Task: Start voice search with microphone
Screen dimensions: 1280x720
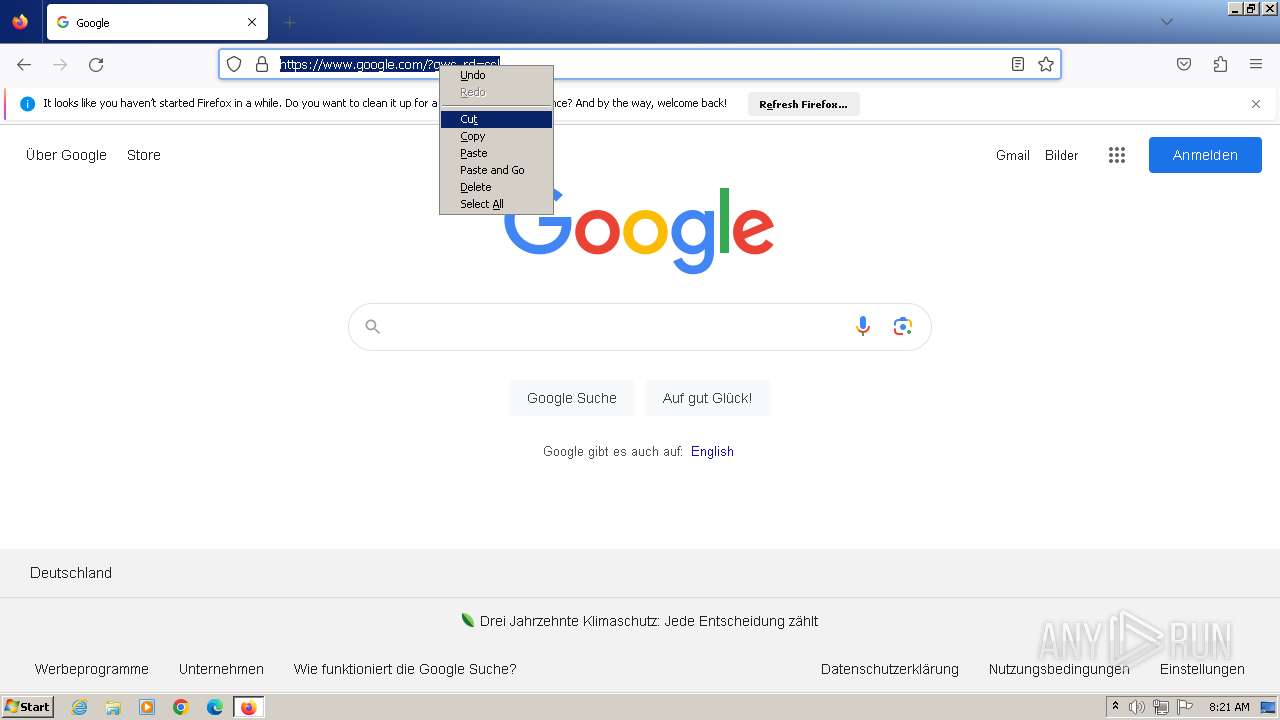Action: coord(863,326)
